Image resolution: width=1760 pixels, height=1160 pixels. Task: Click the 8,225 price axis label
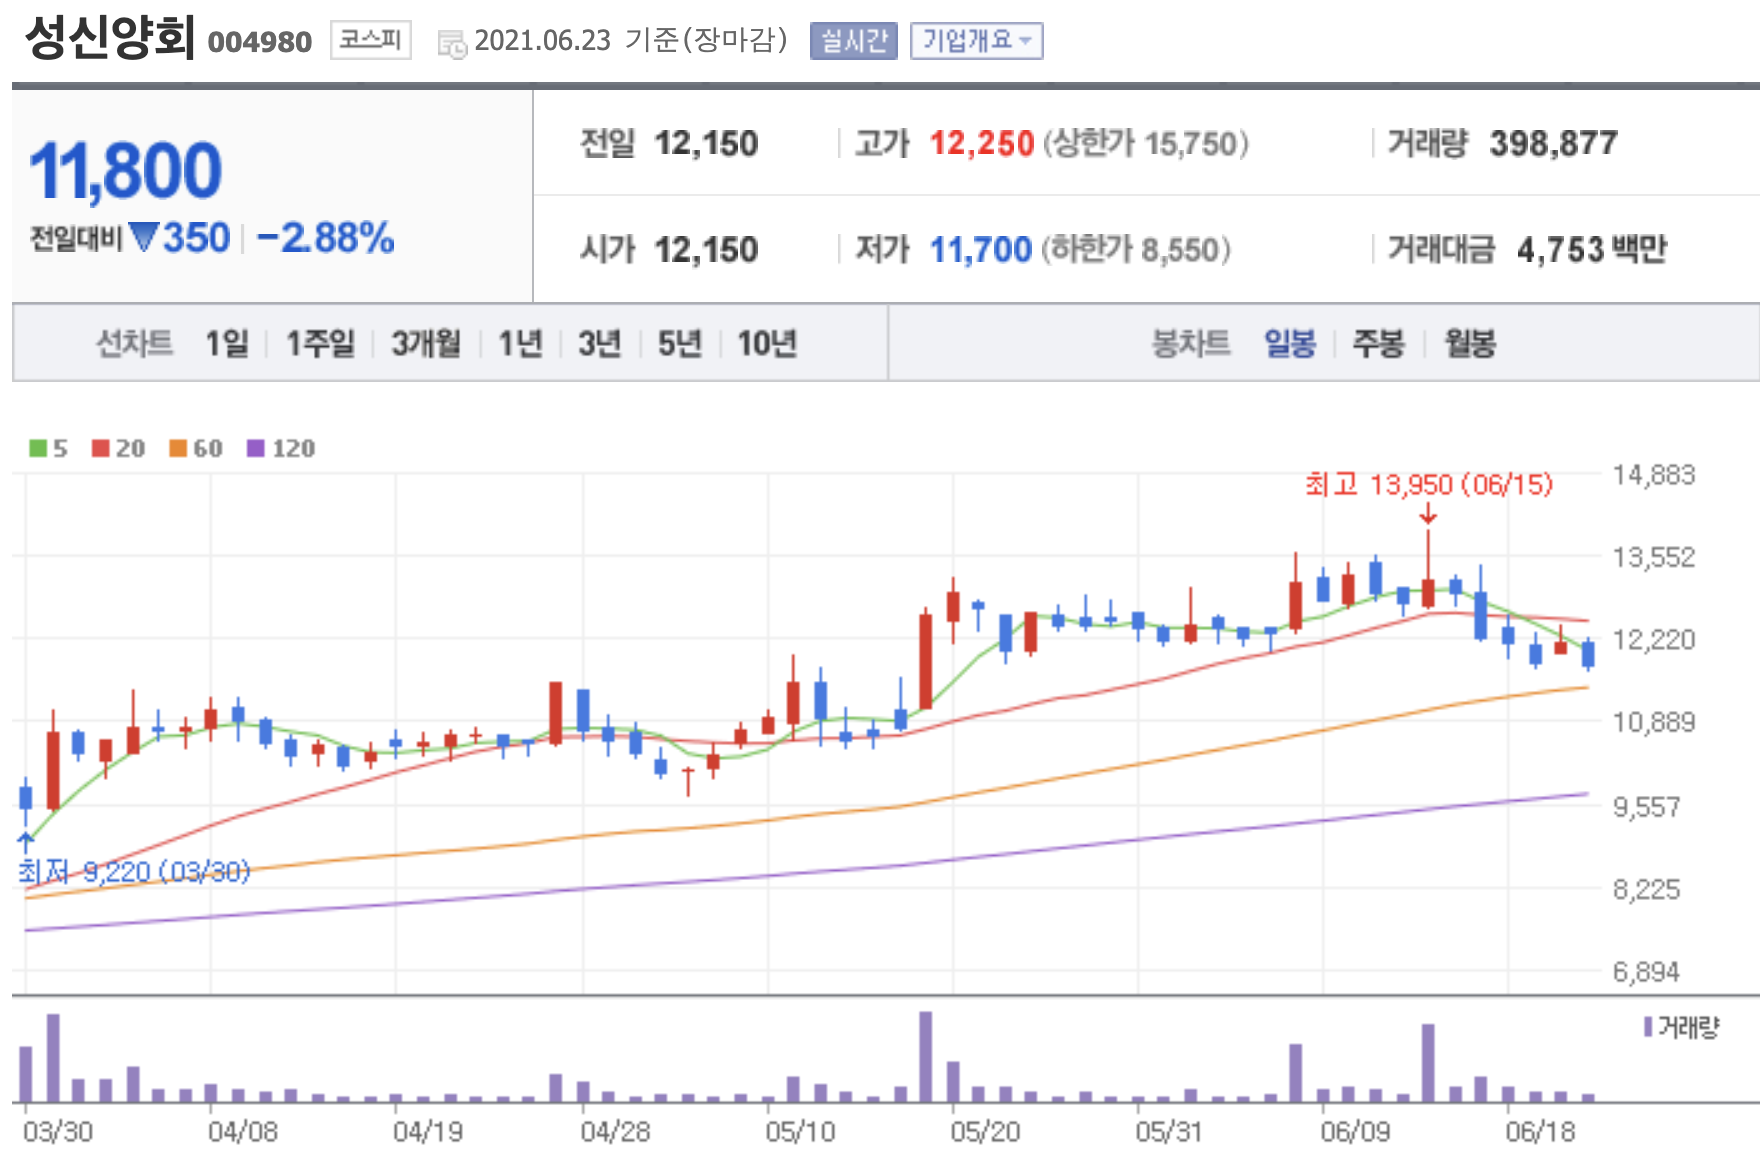coord(1646,890)
